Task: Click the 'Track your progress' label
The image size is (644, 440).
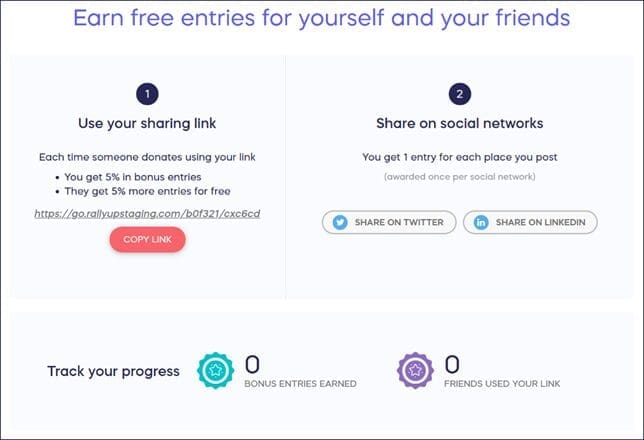Action: click(114, 371)
